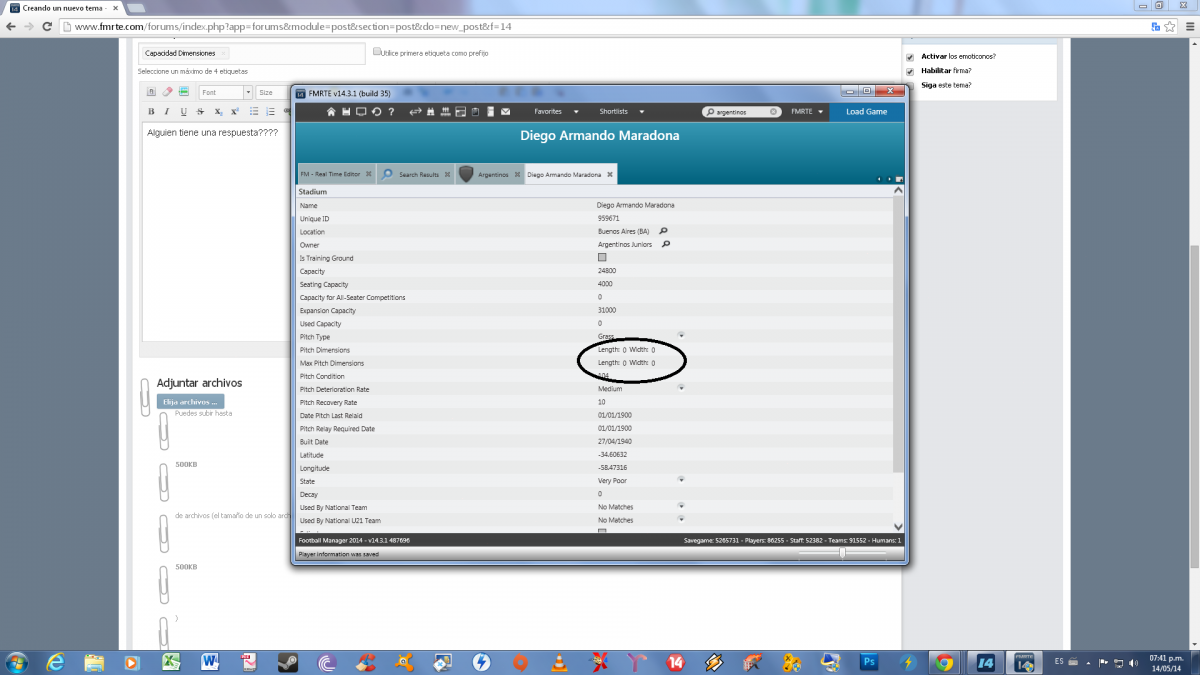
Task: Click the Load Game button
Action: (866, 112)
